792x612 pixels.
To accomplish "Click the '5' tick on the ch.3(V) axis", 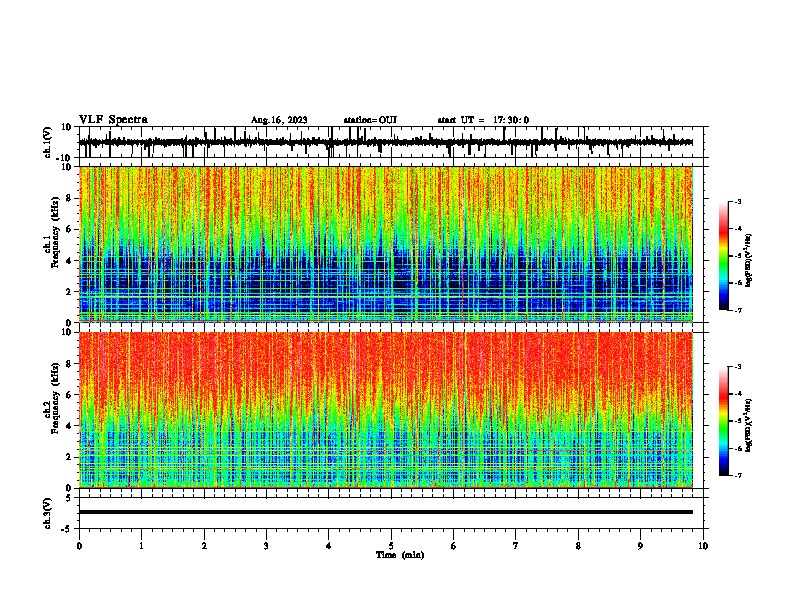I will (70, 498).
